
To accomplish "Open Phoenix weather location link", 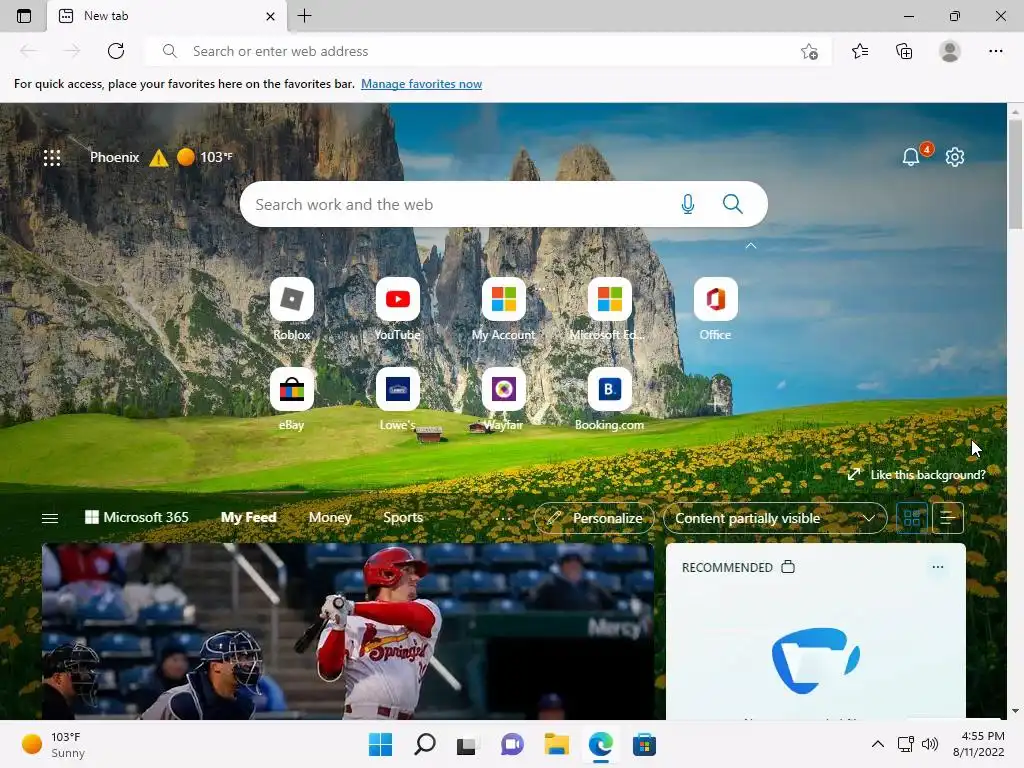I will point(114,157).
